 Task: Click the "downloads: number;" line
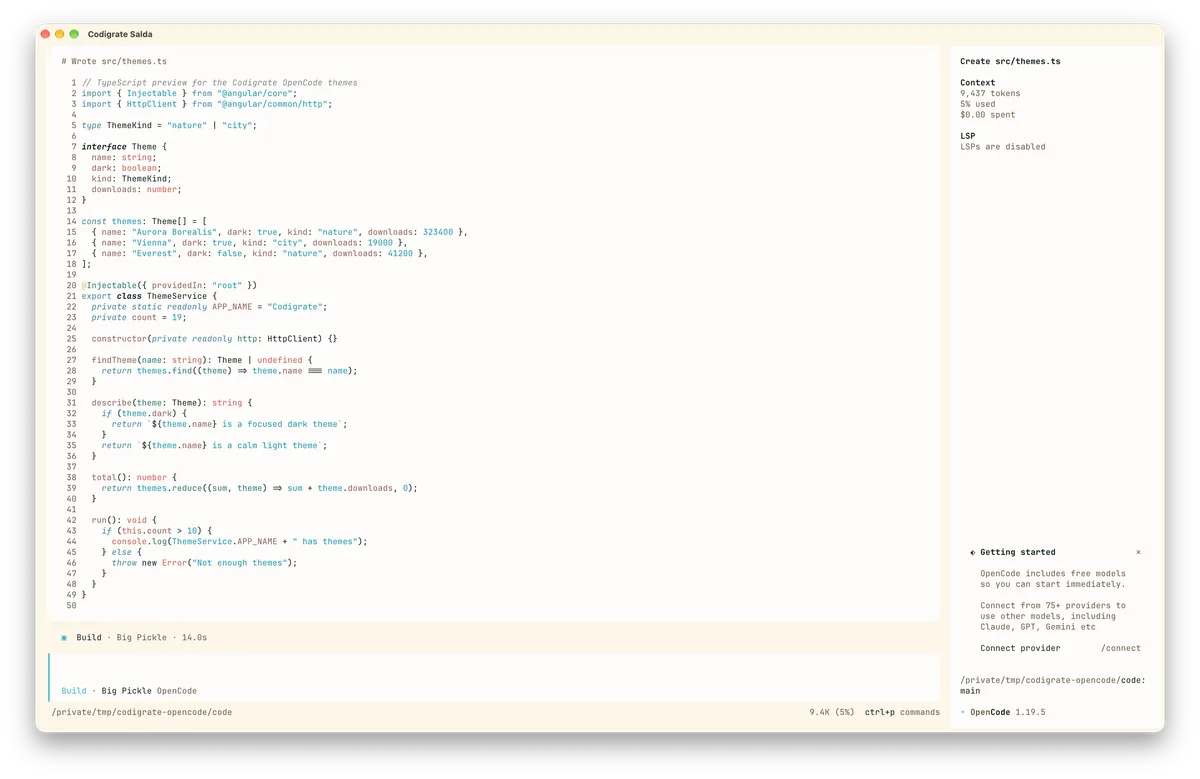136,189
